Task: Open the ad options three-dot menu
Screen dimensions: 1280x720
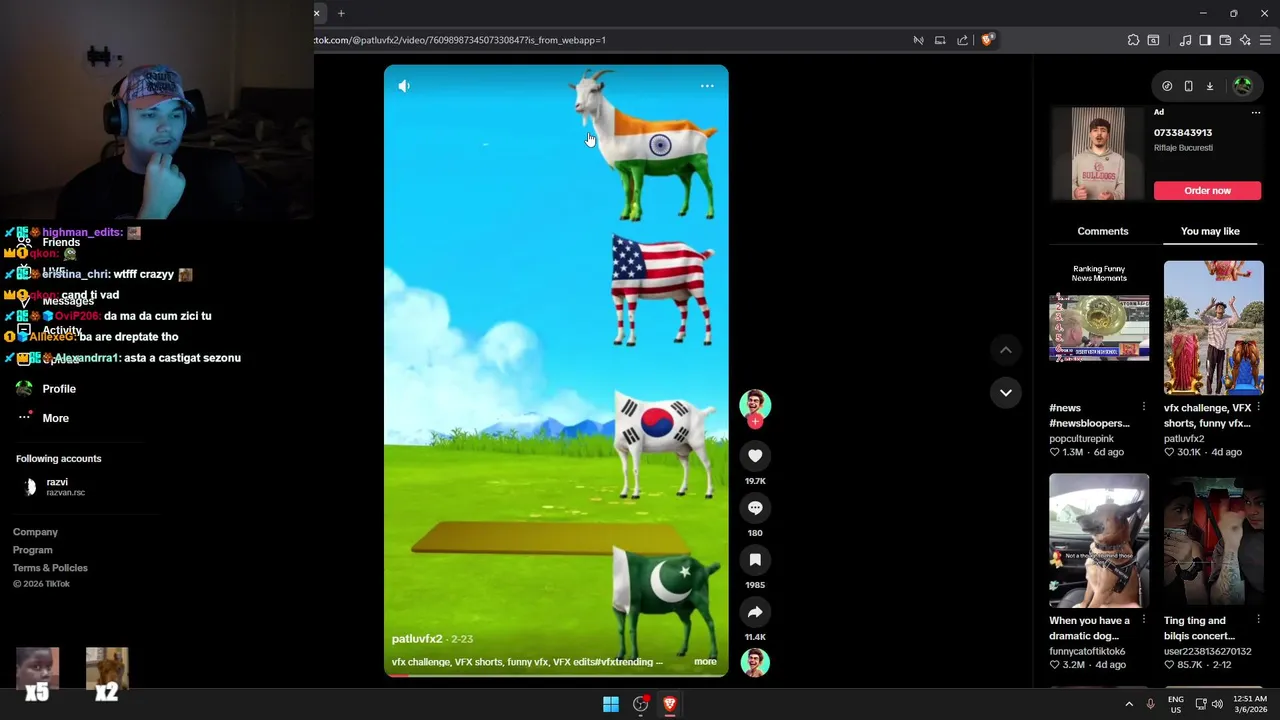Action: coord(1256,112)
